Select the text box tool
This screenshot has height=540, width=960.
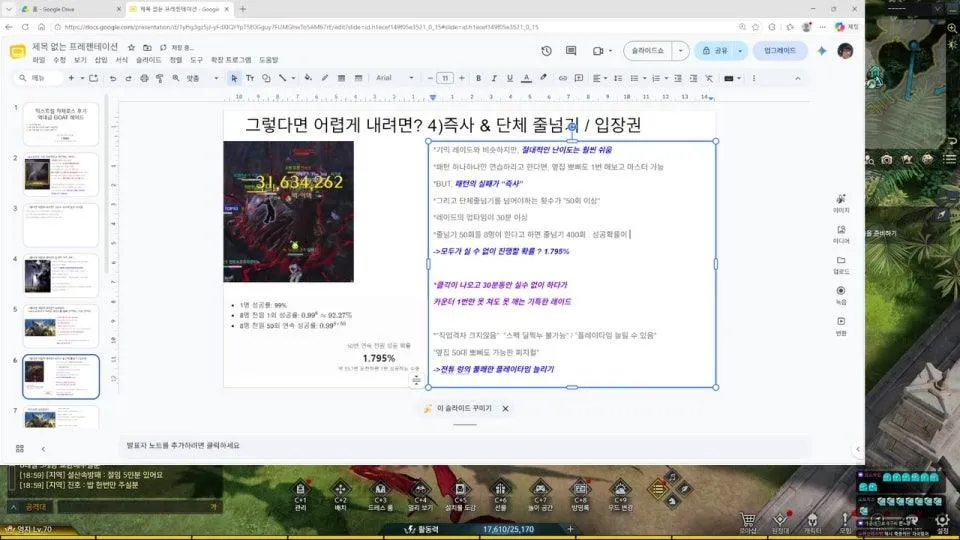coord(250,78)
